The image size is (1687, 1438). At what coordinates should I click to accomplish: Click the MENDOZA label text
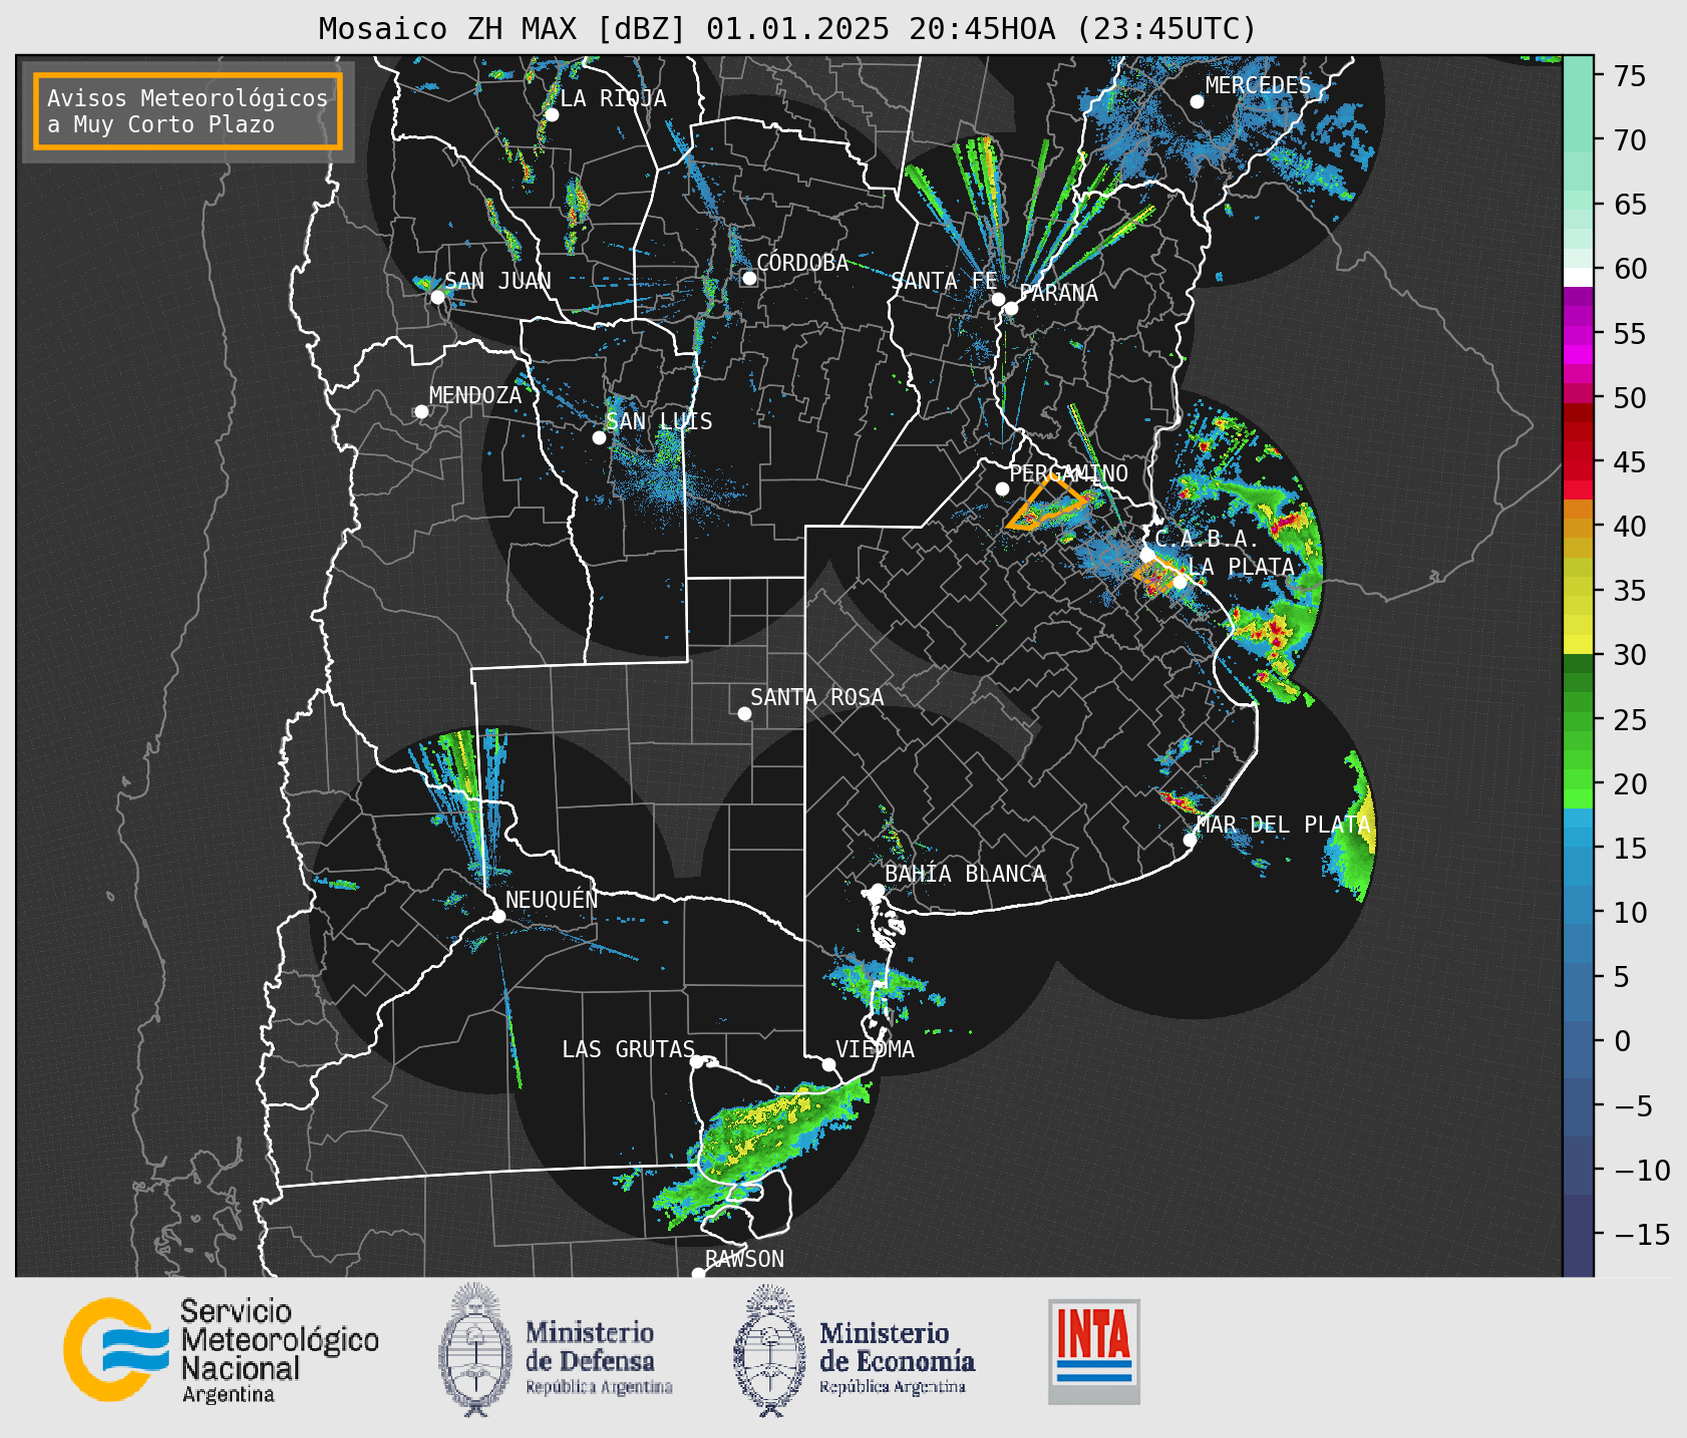click(476, 395)
